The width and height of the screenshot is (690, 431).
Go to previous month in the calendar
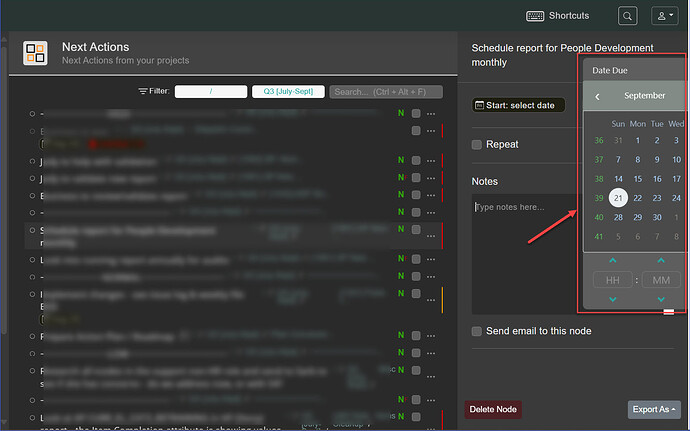(598, 96)
